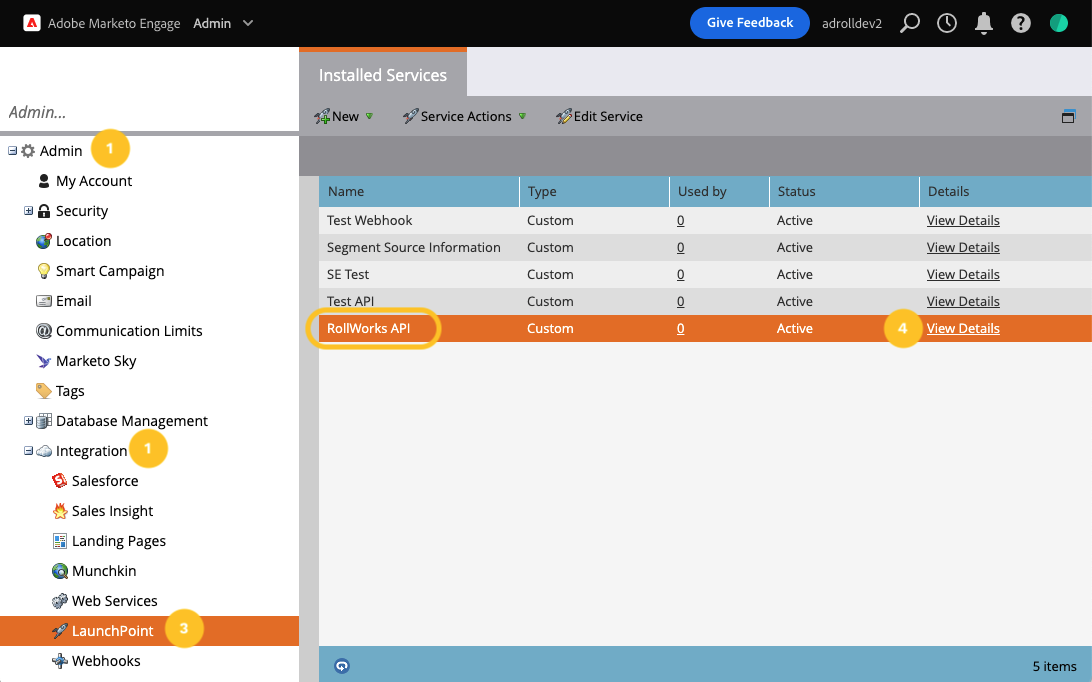Click the window restore icon in toolbar

(1068, 116)
